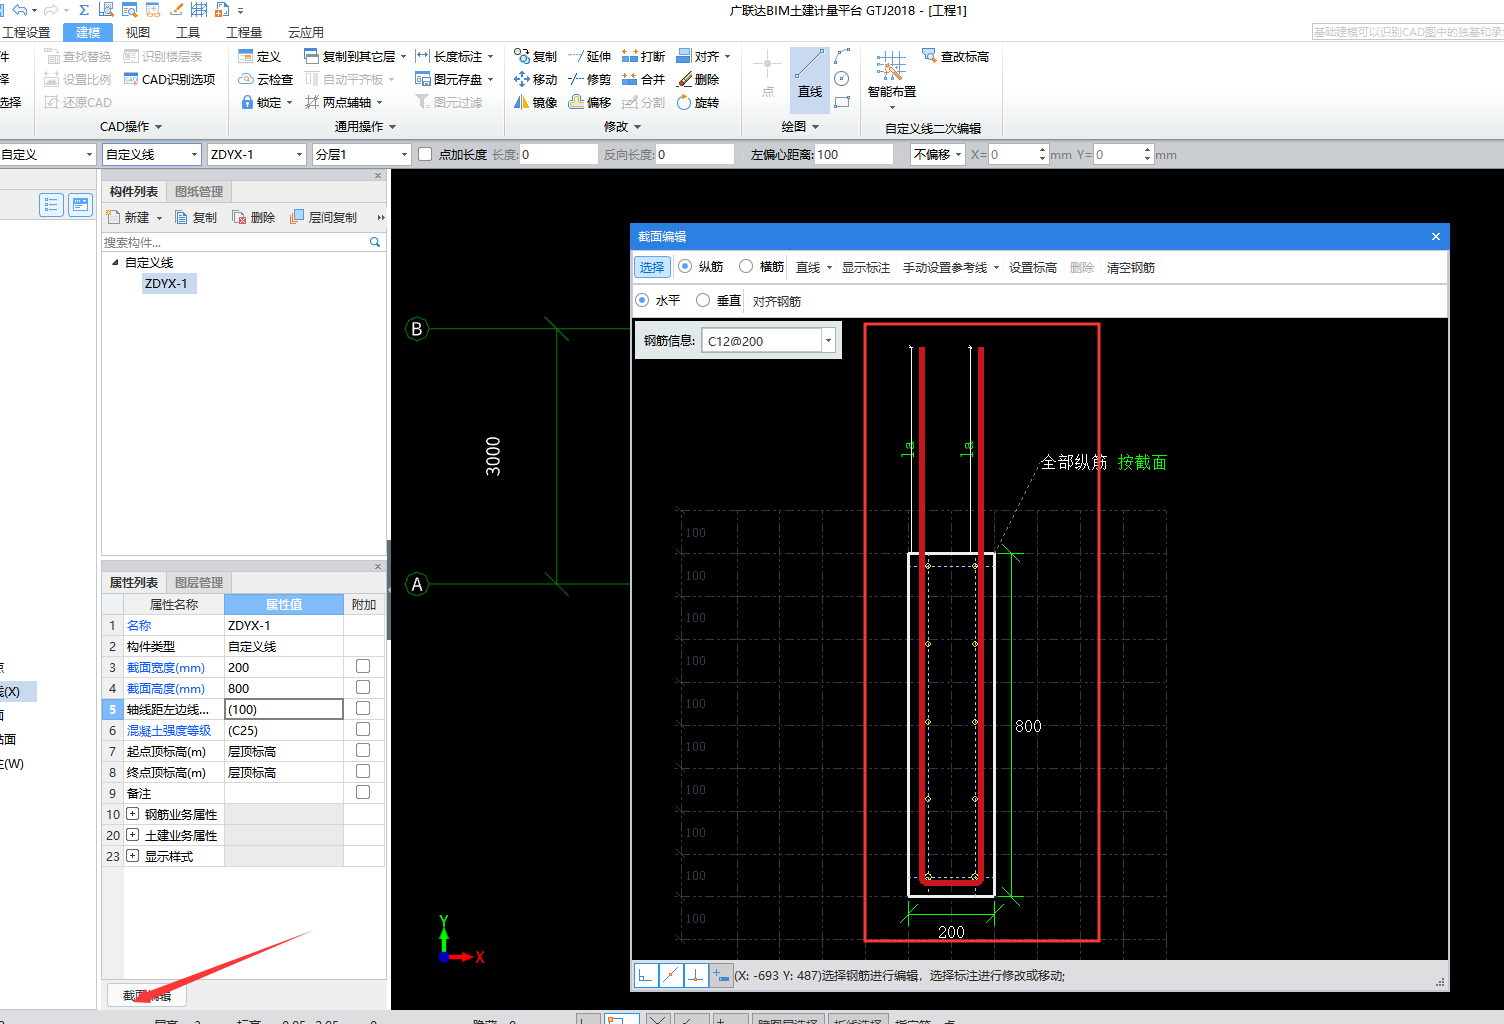1504x1024 pixels.
Task: Expand 土建业务属性 property group
Action: tap(132, 835)
